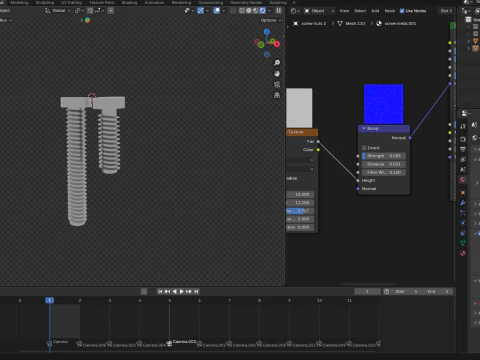The height and width of the screenshot is (360, 480).
Task: Open the pivot point dropdown
Action: pos(79,11)
